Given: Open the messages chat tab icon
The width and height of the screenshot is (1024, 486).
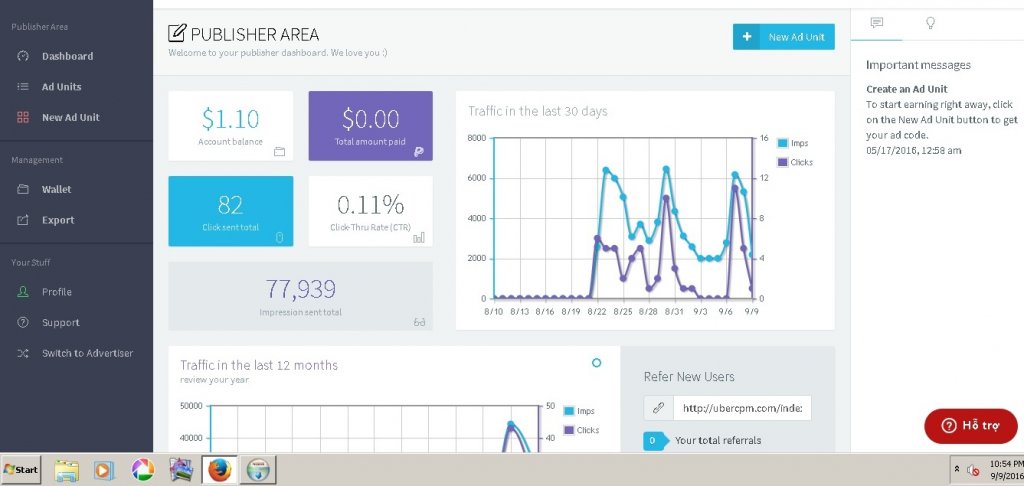Looking at the screenshot, I should click(x=876, y=23).
